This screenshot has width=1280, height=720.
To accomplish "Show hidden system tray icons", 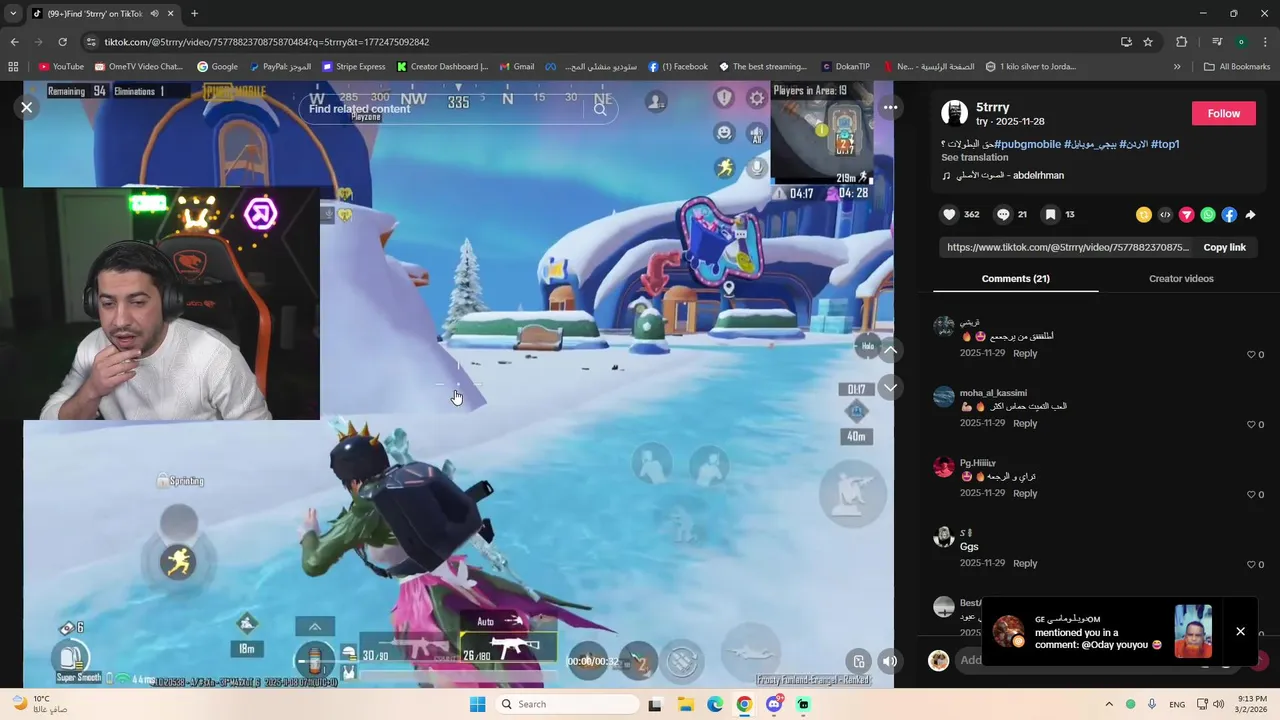I will coord(1109,704).
